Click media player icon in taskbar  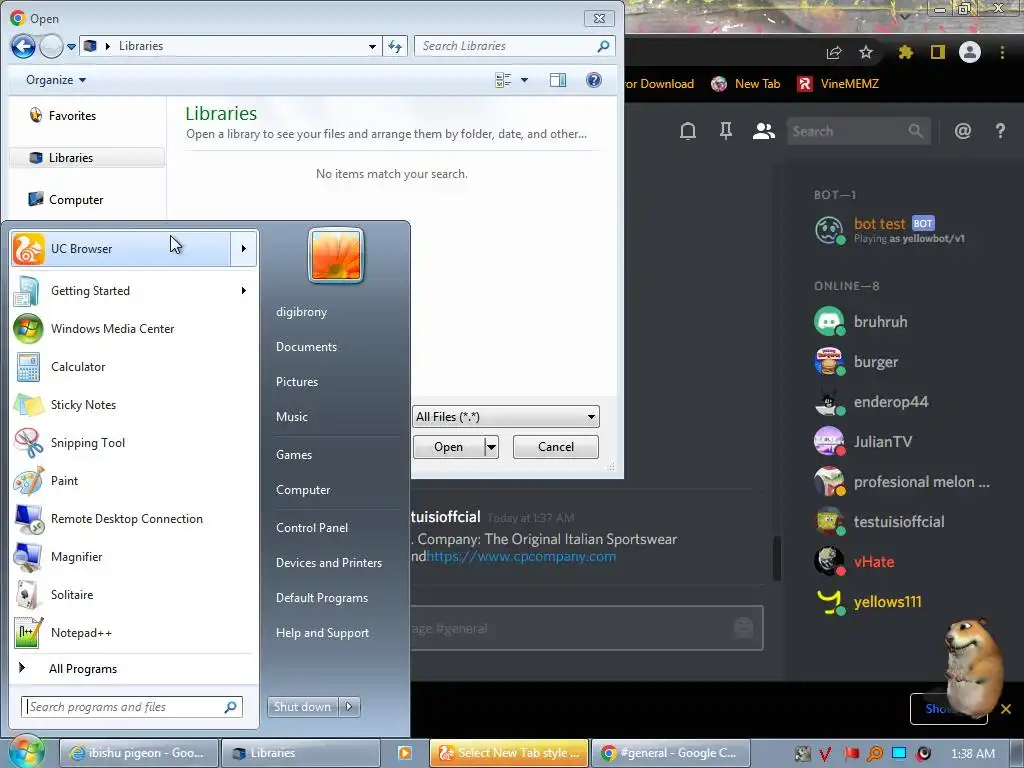tap(405, 753)
